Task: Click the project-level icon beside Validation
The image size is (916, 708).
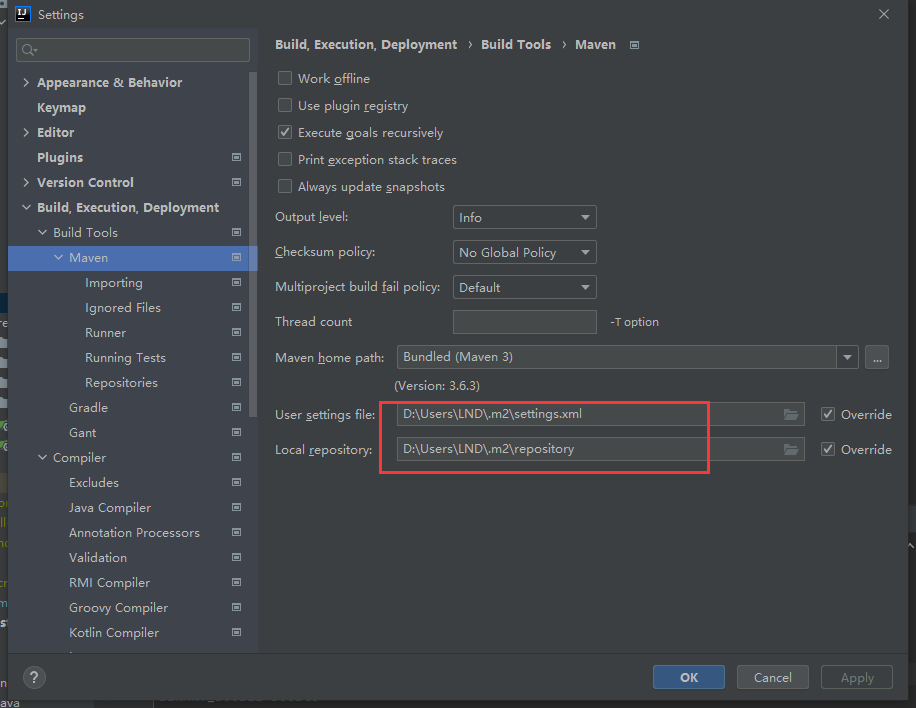Action: (237, 557)
